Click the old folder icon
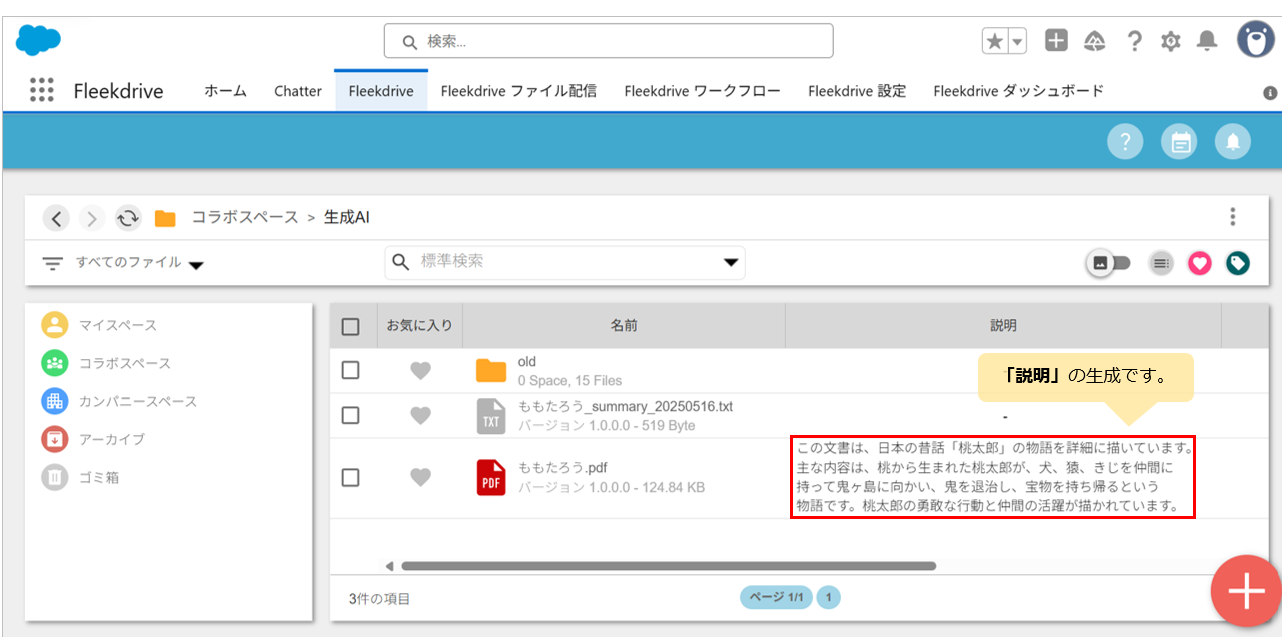1282x637 pixels. [491, 370]
